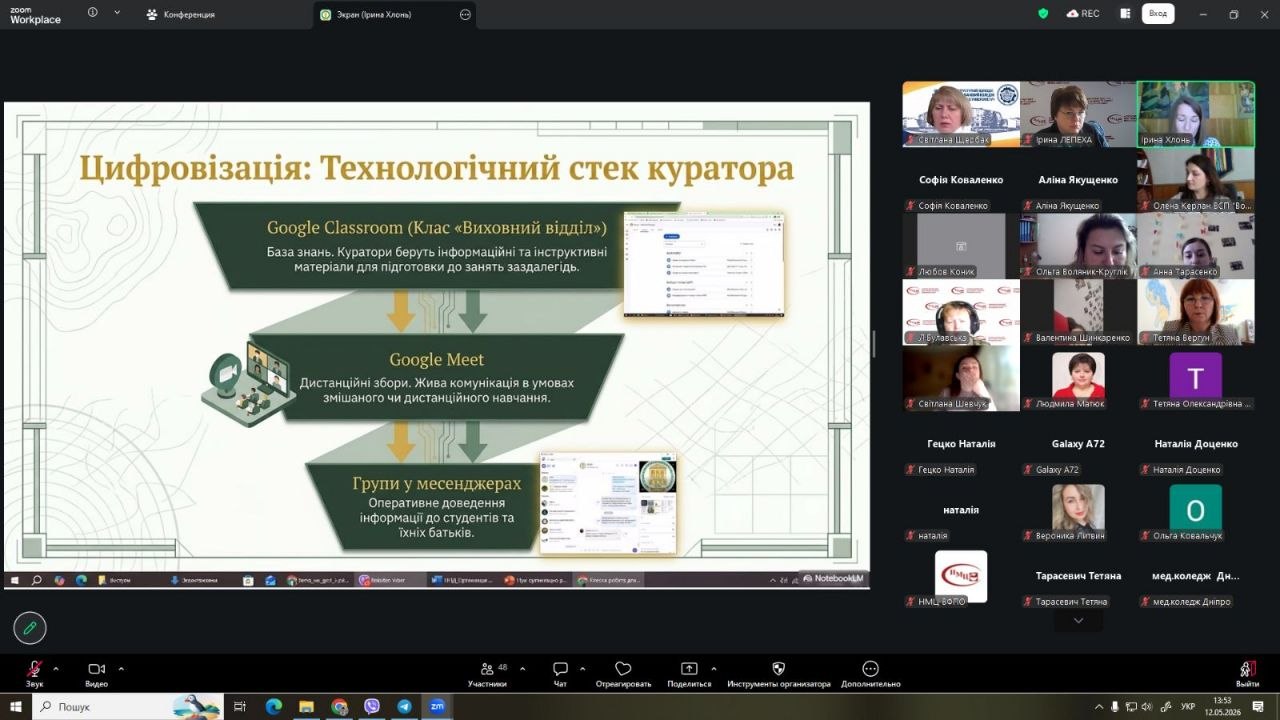The height and width of the screenshot is (720, 1280).
Task: Click the green annotation pencil button
Action: 30,628
